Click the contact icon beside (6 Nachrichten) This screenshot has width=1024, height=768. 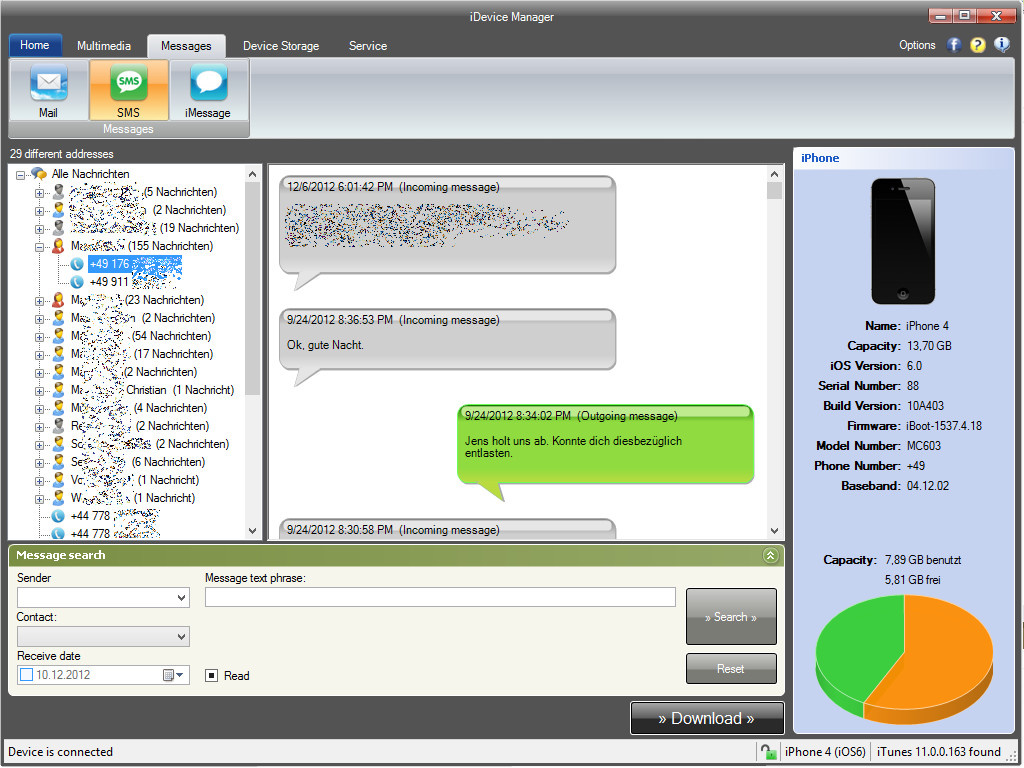58,462
